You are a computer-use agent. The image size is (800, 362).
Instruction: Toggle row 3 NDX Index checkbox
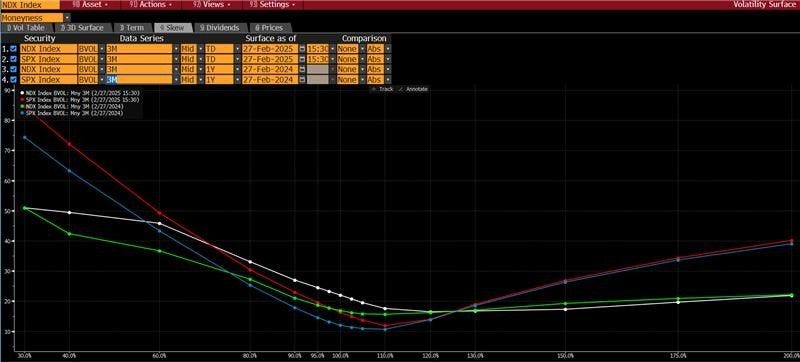[x=13, y=69]
